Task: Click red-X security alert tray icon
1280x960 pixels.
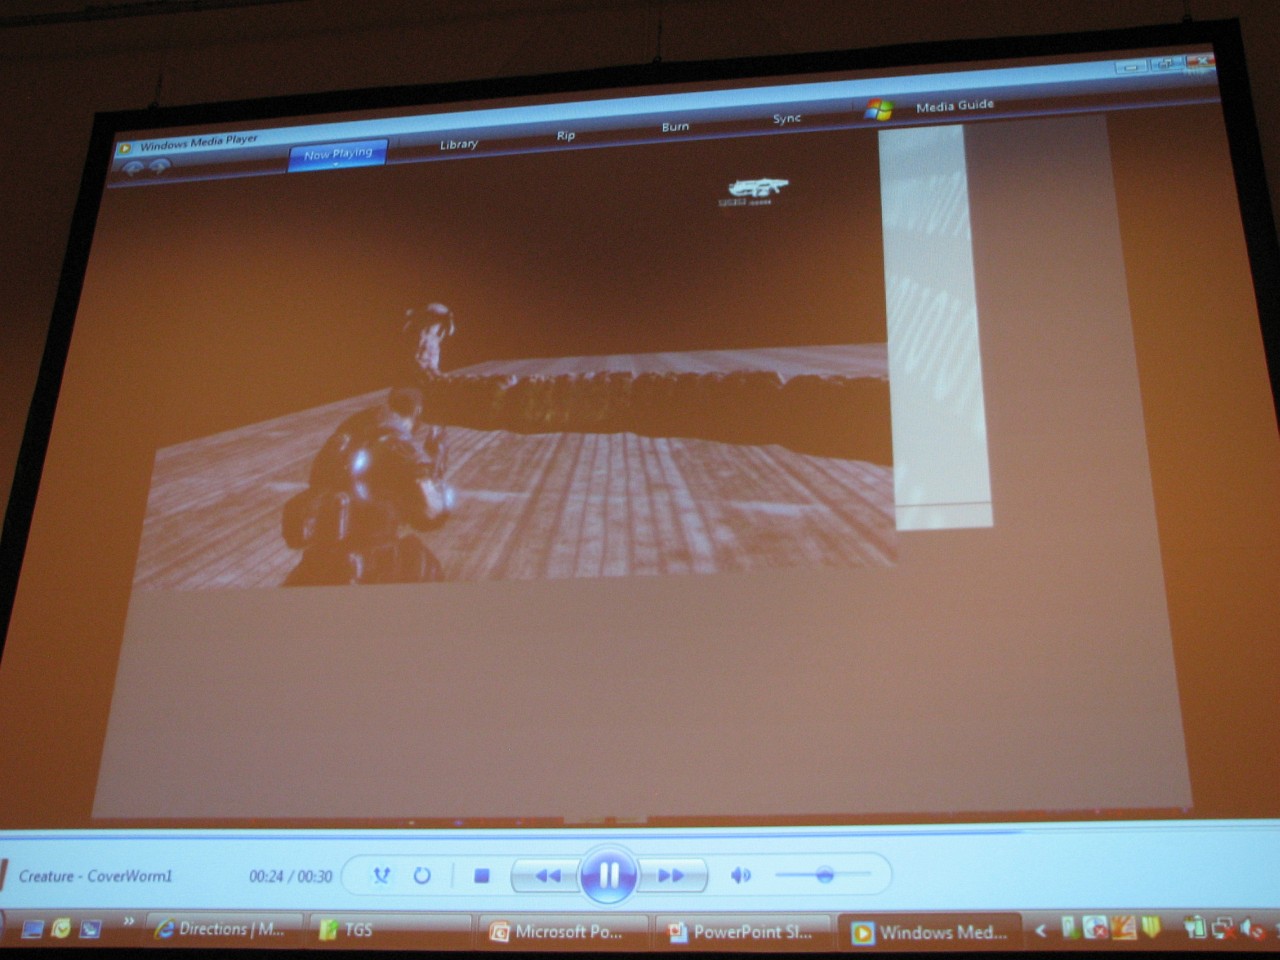Action: point(1095,929)
